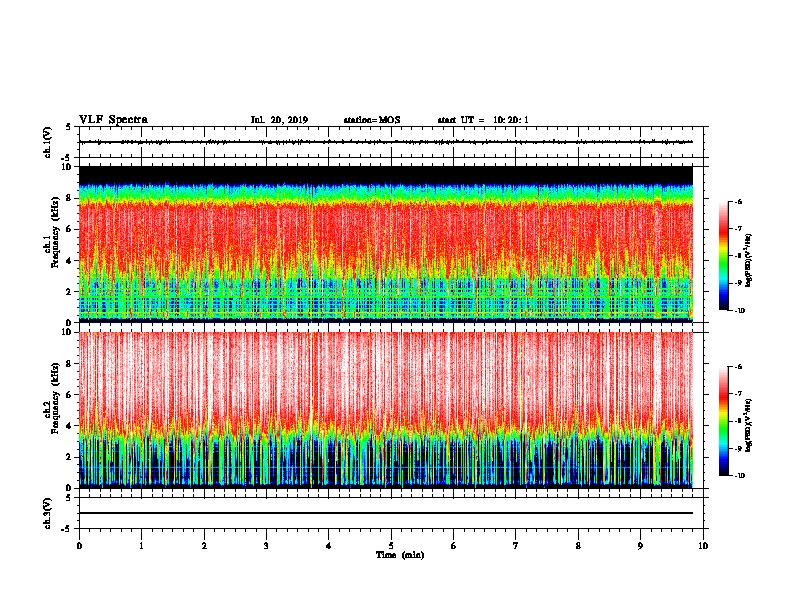Click the "station=MOS" header label
The height and width of the screenshot is (612, 792).
point(372,120)
